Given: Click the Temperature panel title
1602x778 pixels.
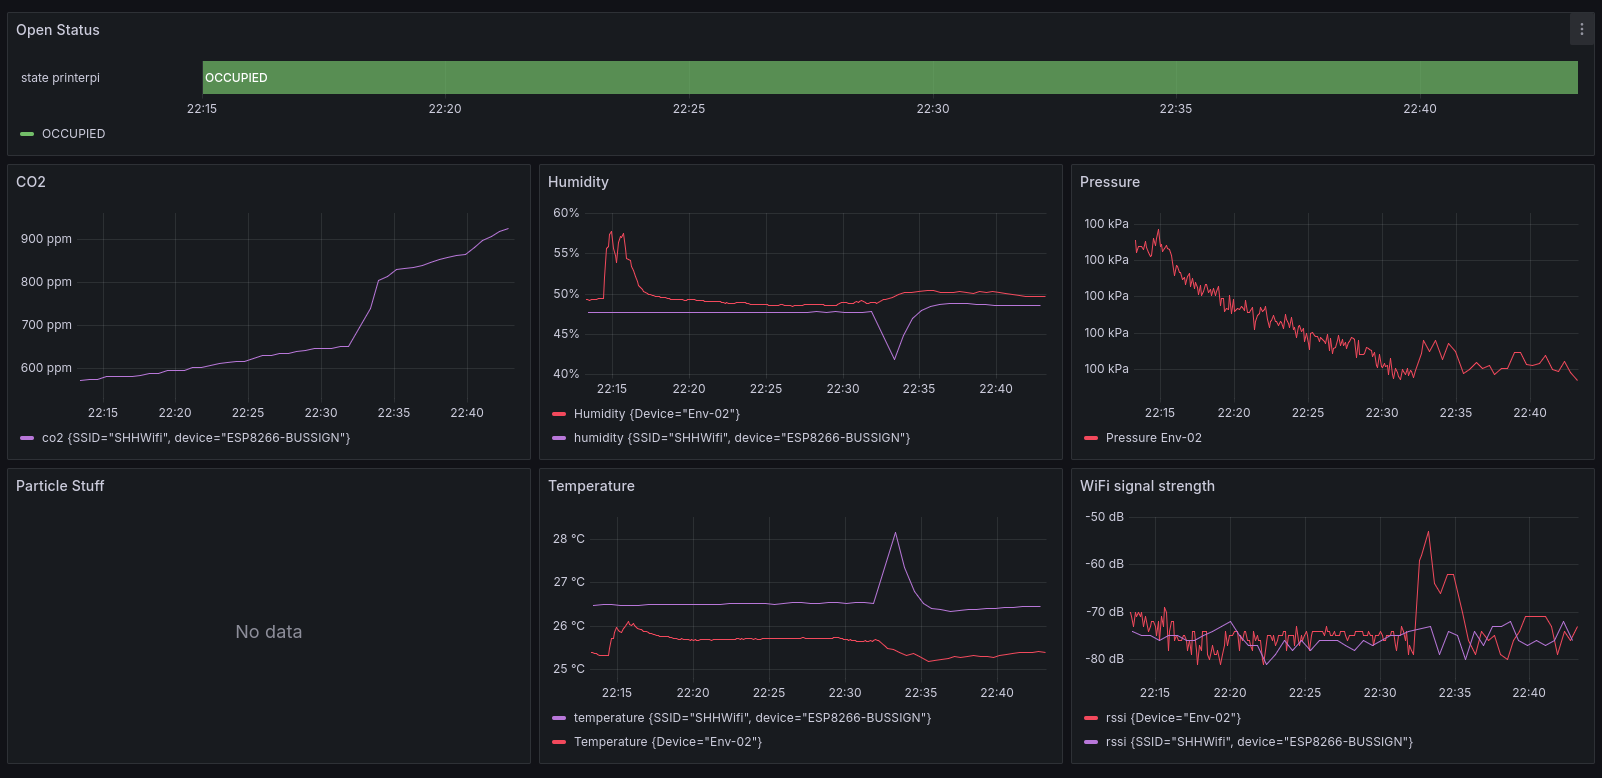Looking at the screenshot, I should click(x=591, y=486).
